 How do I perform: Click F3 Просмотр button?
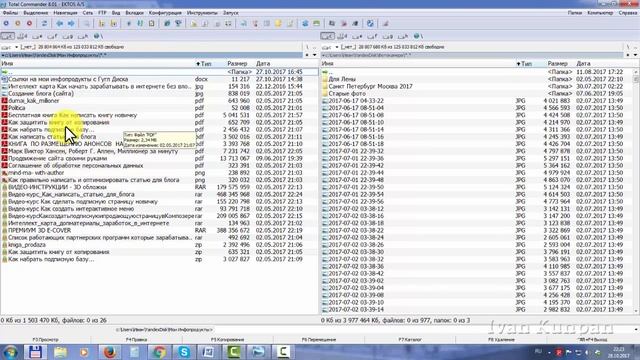[45, 340]
